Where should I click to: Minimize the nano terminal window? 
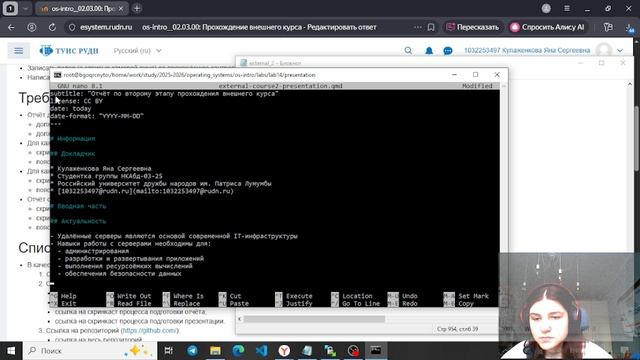pyautogui.click(x=454, y=75)
